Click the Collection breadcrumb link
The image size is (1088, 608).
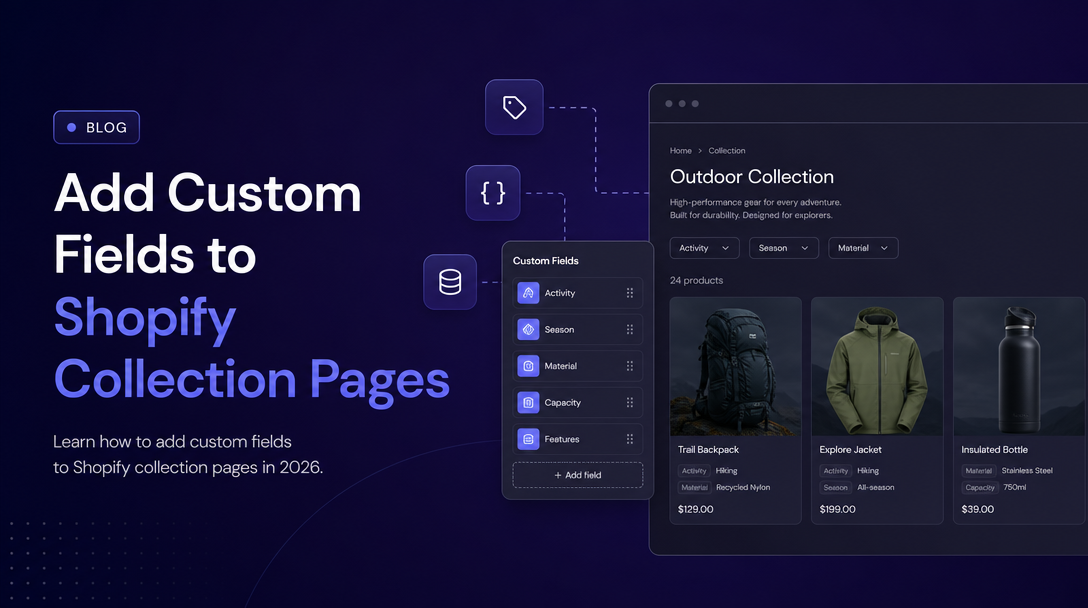point(726,151)
